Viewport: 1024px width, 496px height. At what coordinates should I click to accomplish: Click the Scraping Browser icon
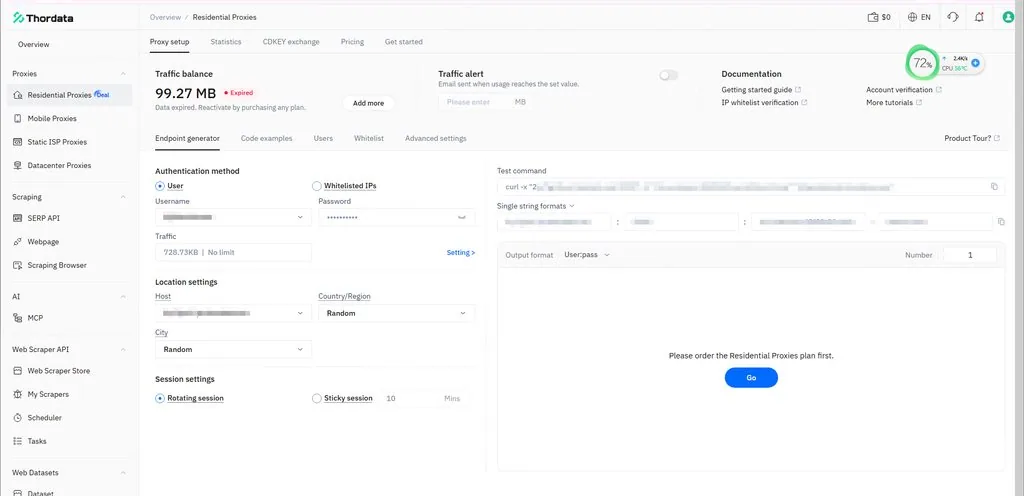18,266
